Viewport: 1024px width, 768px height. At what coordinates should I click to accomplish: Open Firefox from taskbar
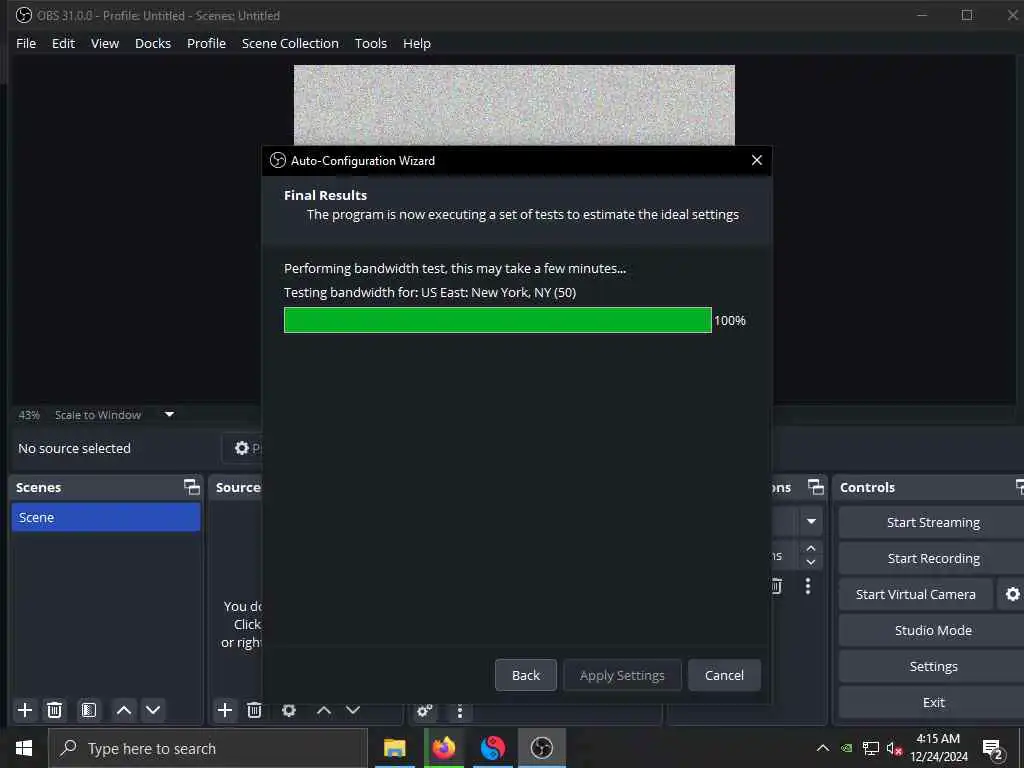tap(443, 748)
